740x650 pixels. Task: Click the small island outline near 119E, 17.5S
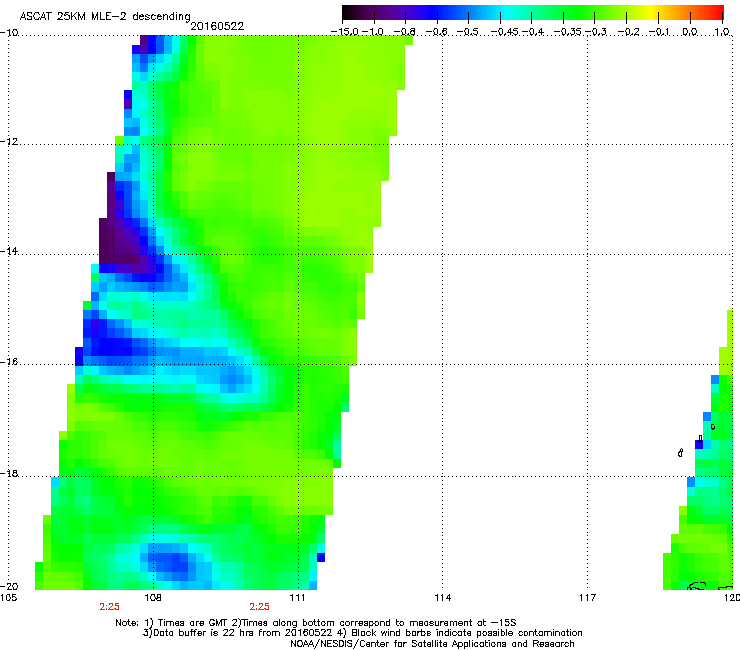(x=680, y=453)
